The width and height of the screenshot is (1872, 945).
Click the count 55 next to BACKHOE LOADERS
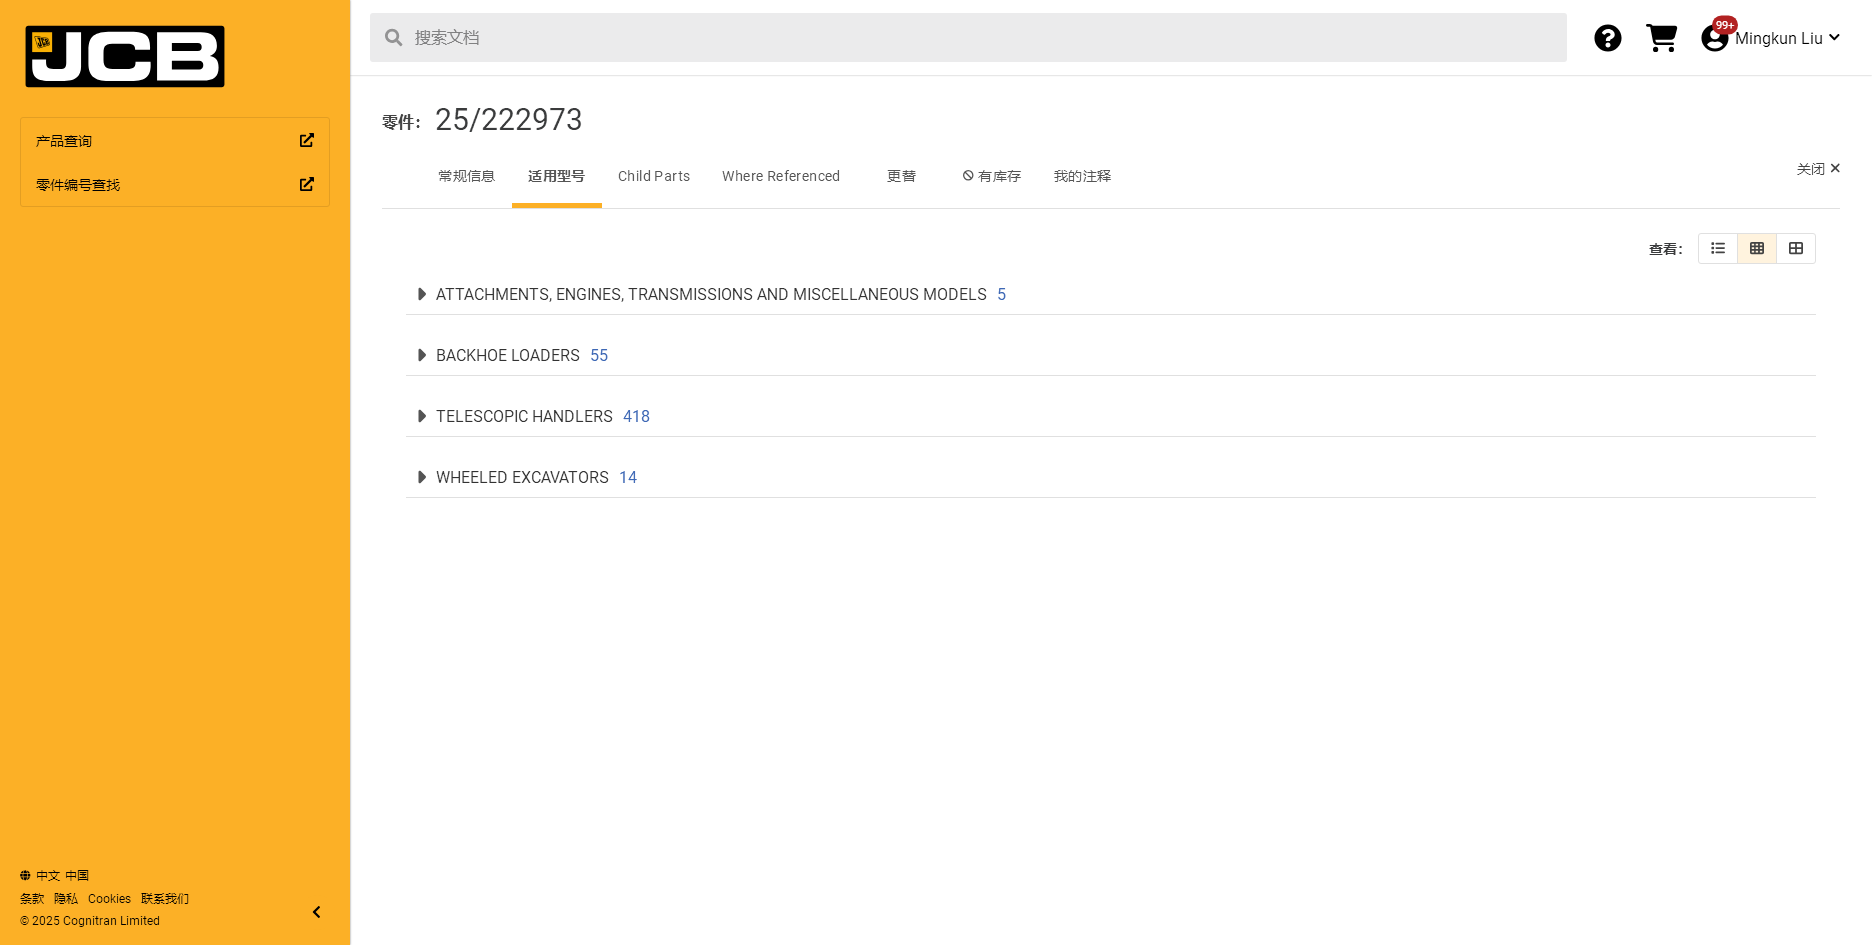pos(599,355)
